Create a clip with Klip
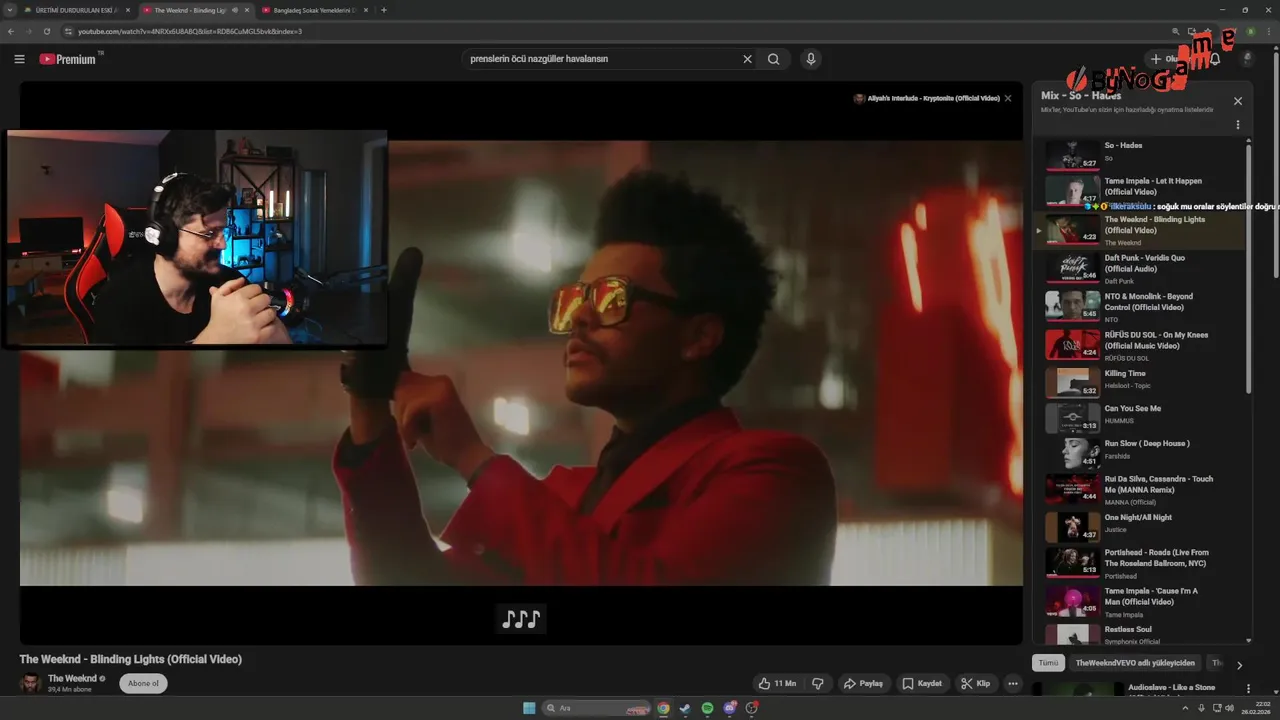Image resolution: width=1280 pixels, height=720 pixels. point(976,684)
